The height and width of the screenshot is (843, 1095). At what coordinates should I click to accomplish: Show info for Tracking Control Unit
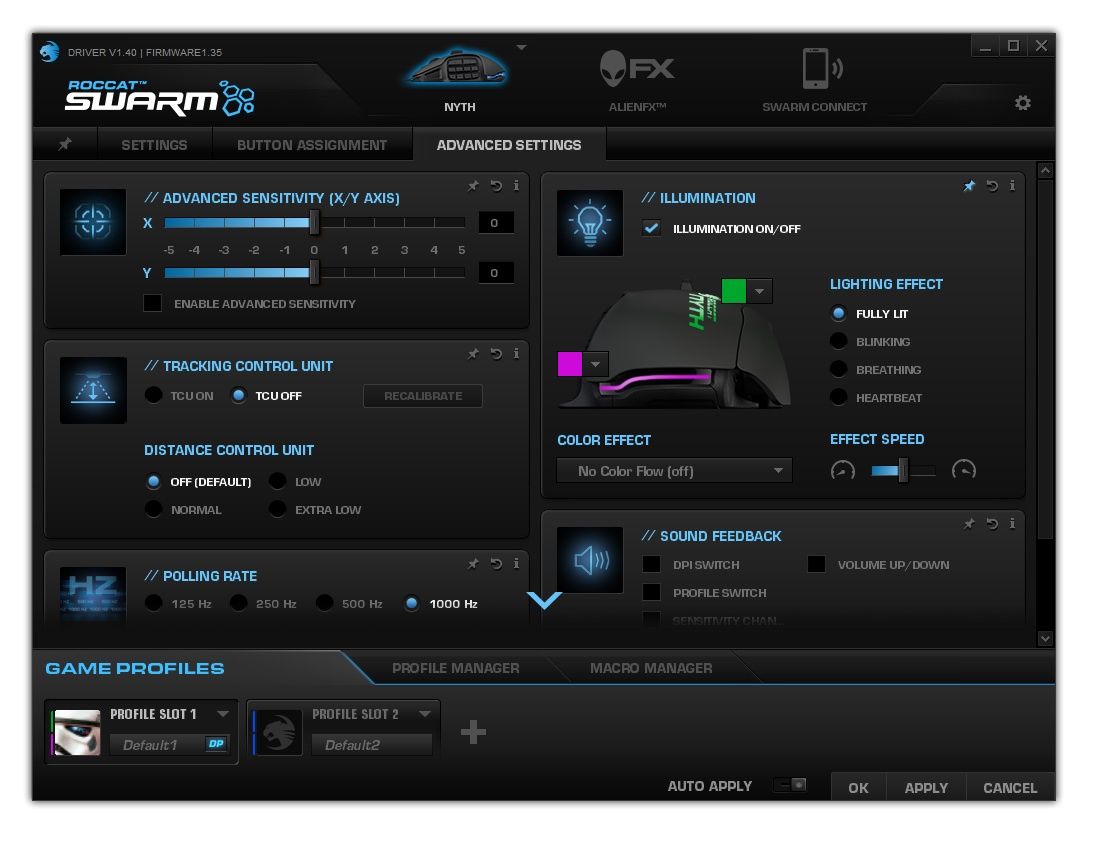tap(516, 353)
